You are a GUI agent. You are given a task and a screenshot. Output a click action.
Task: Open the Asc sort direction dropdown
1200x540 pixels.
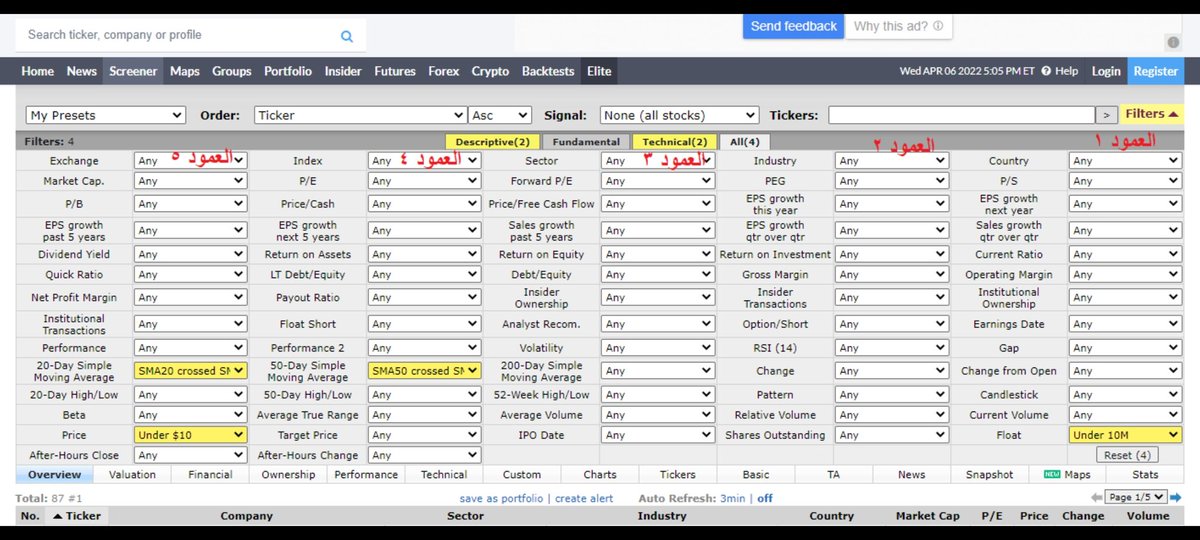[x=501, y=115]
